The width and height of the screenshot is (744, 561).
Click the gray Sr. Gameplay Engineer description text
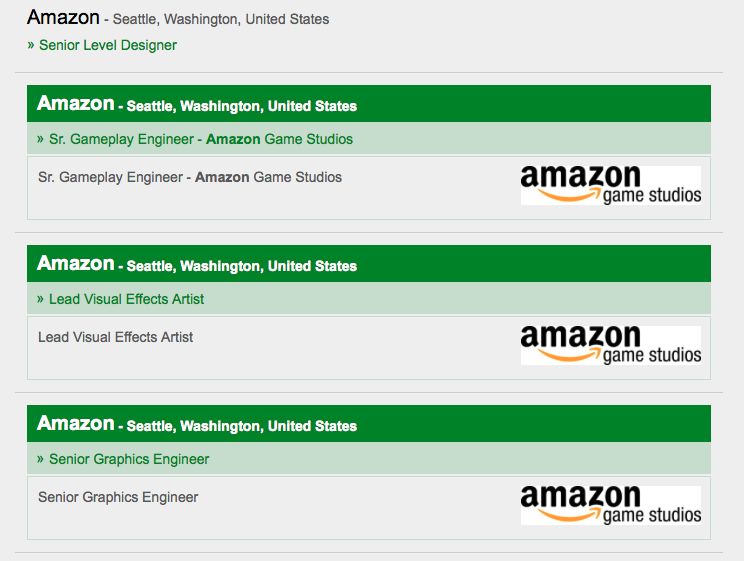tap(190, 177)
